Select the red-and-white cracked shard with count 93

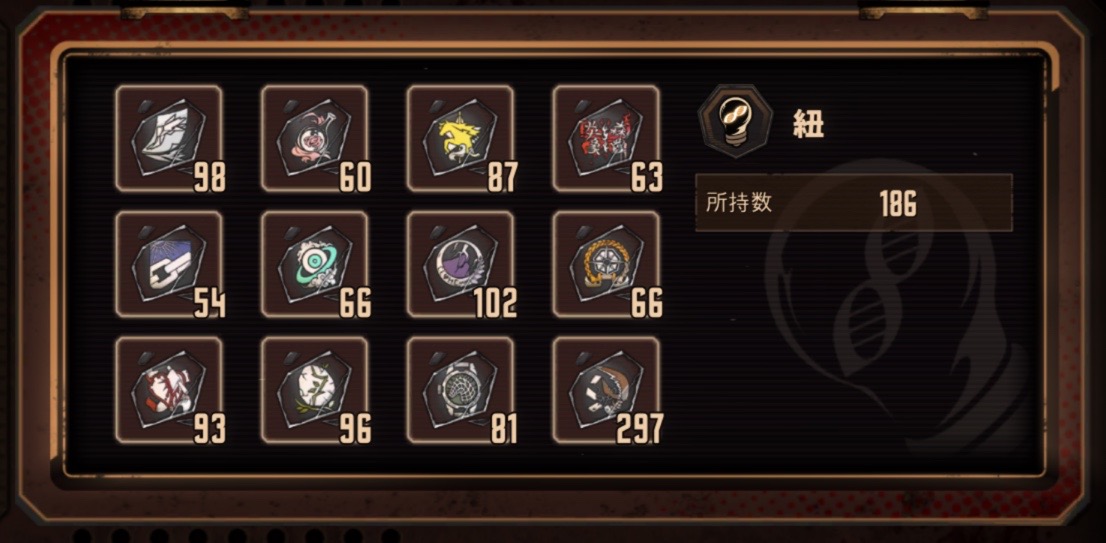169,390
